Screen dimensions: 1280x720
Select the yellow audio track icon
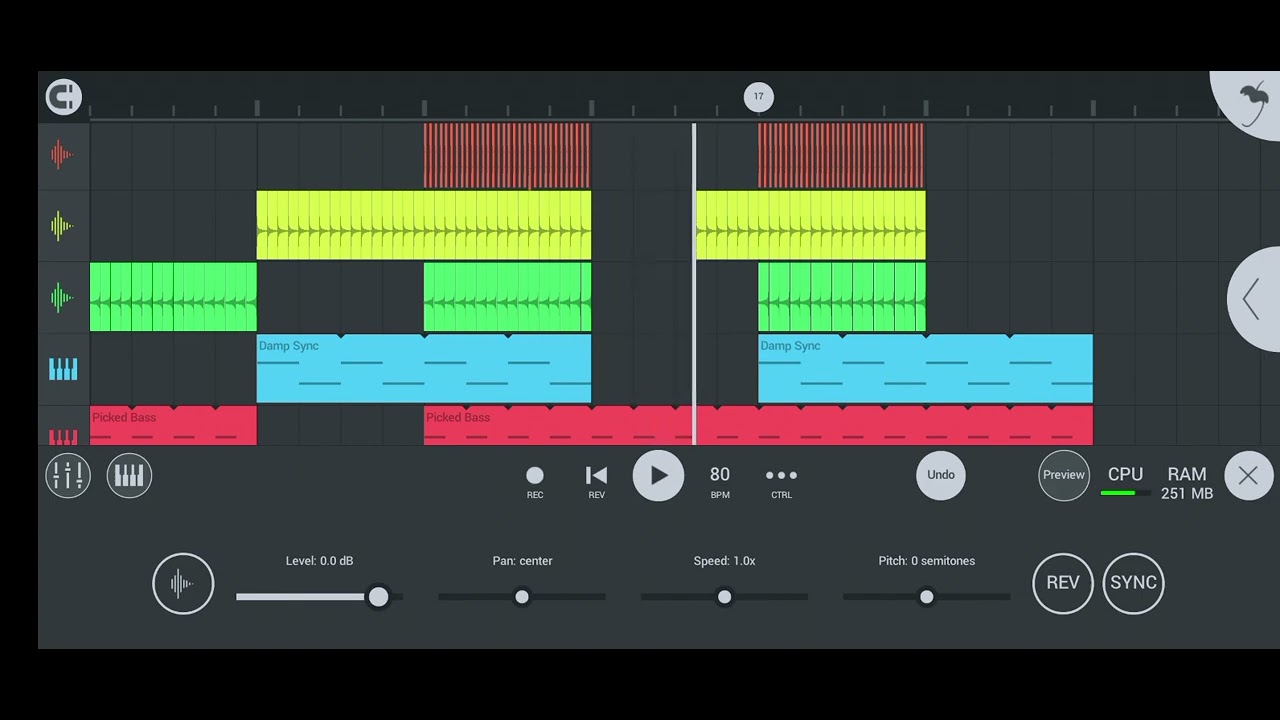(62, 226)
